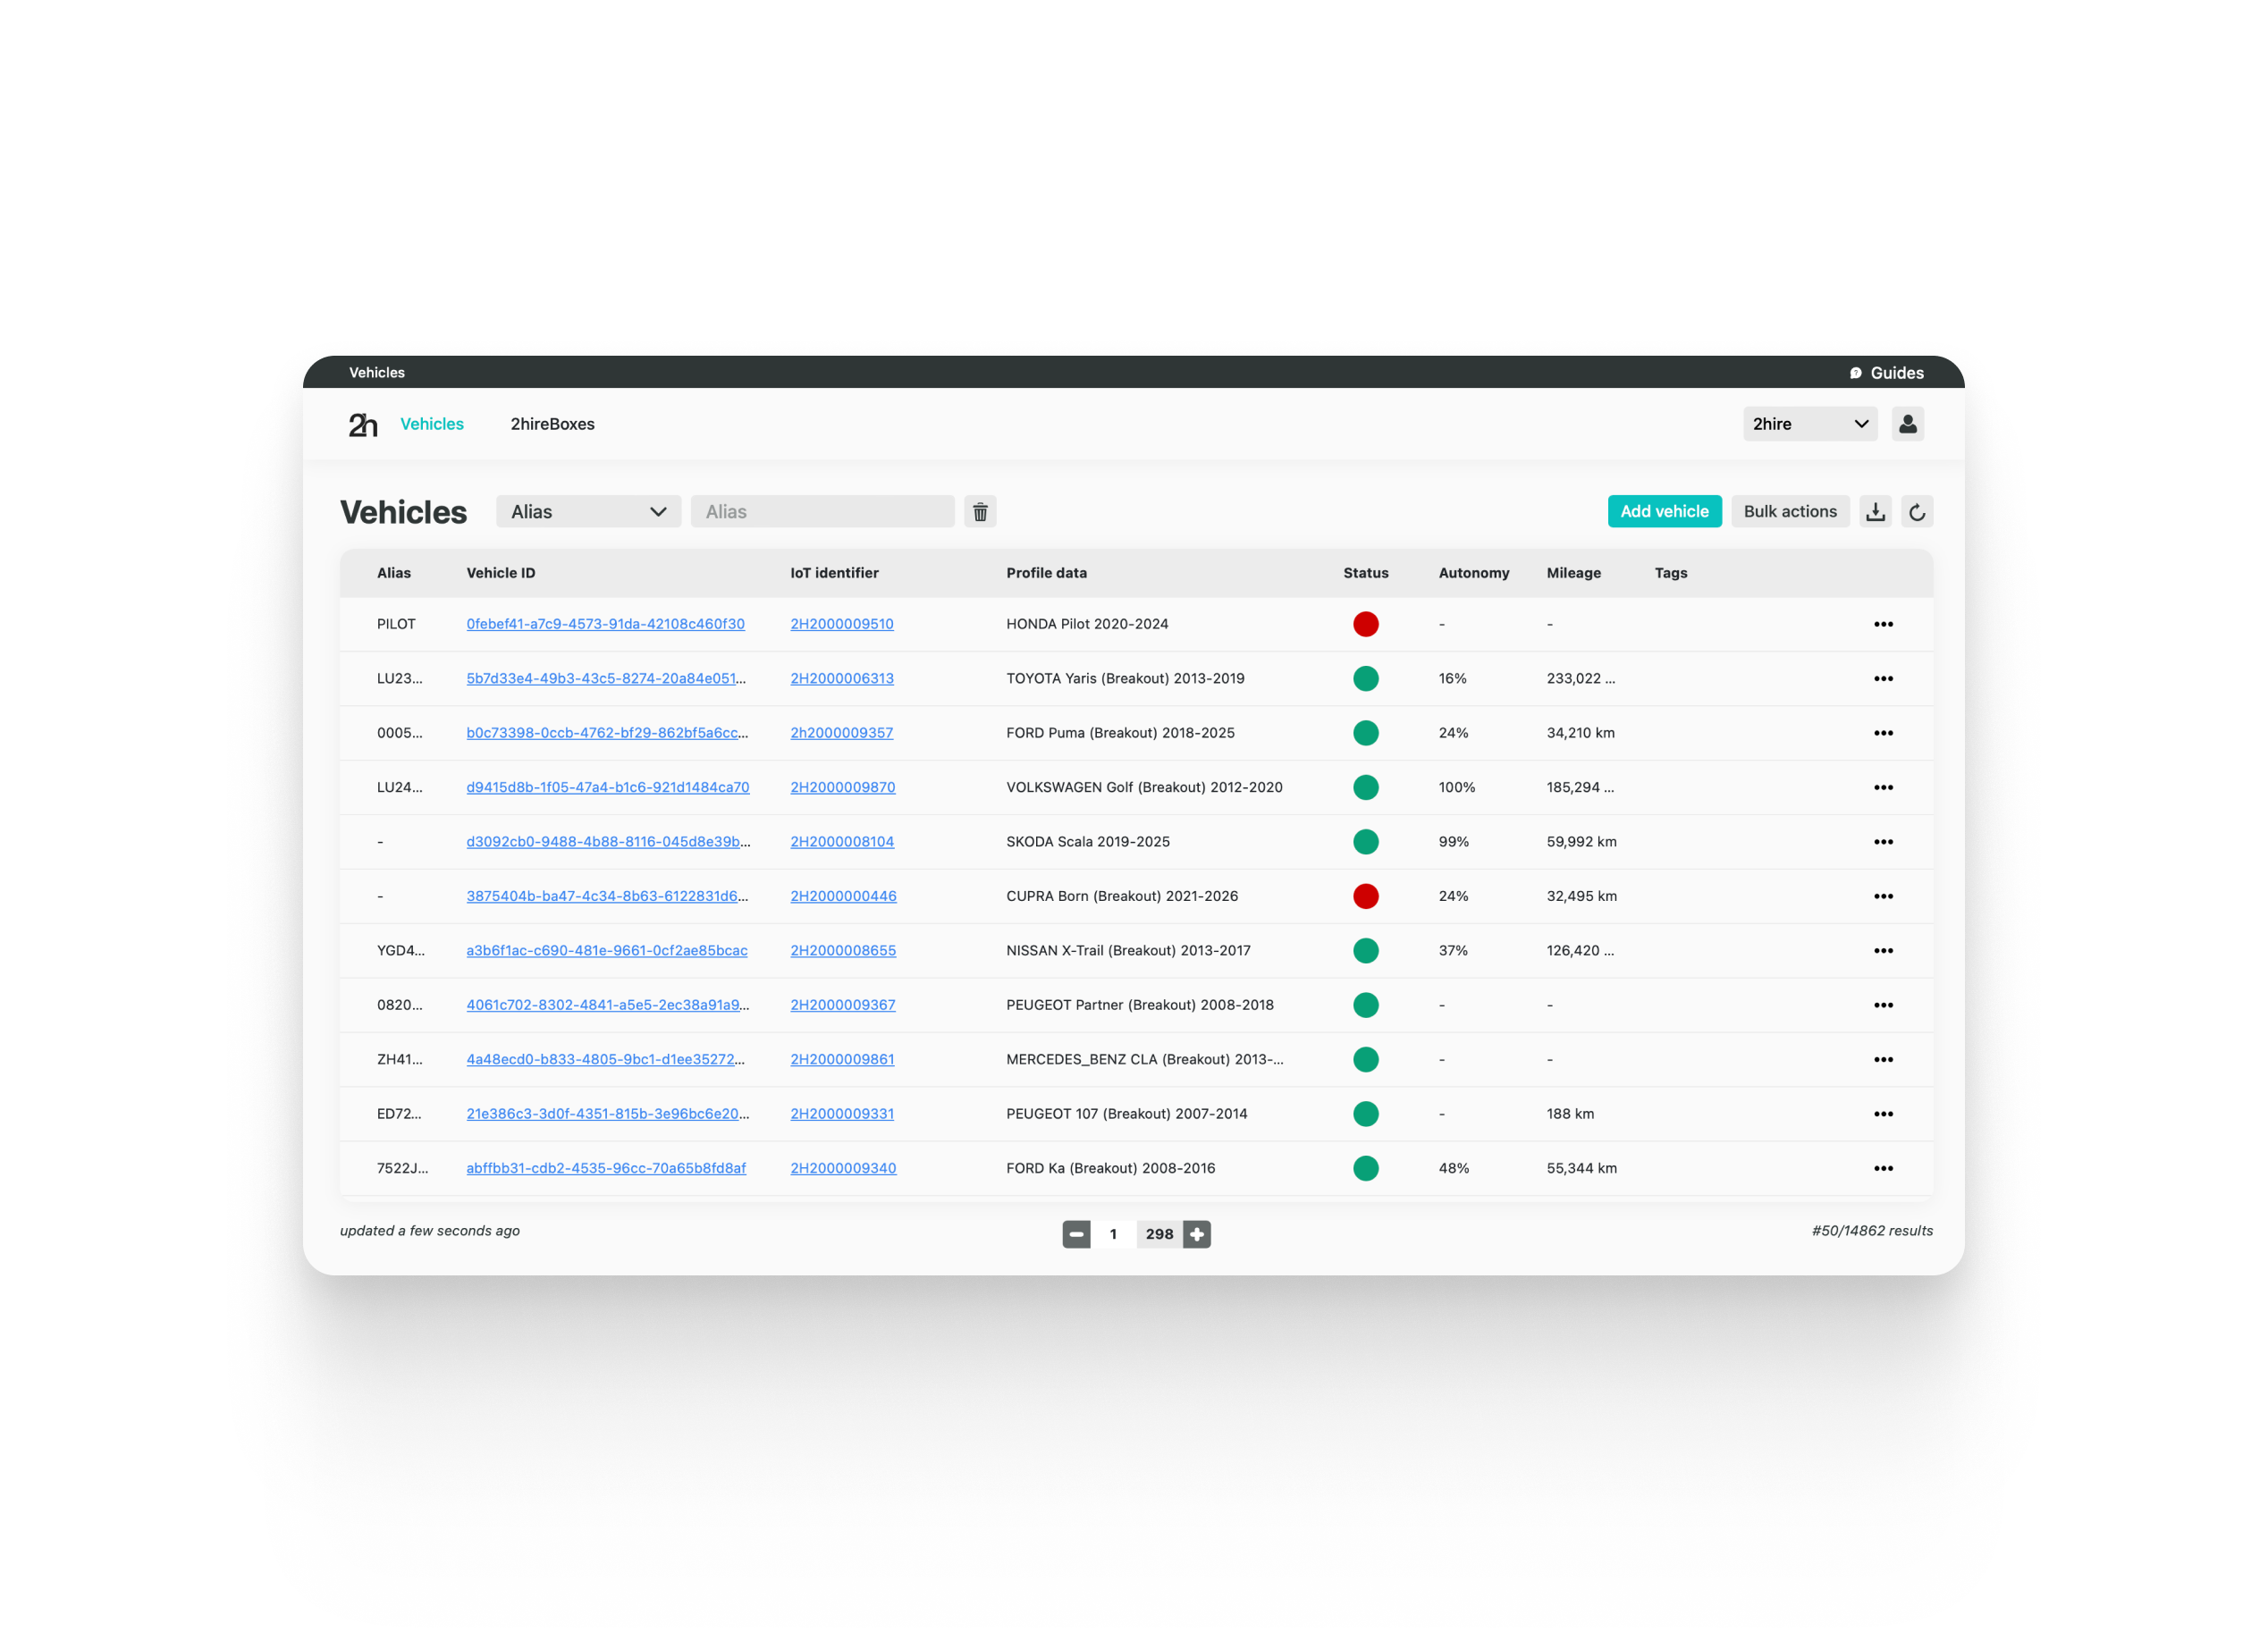2268x1632 pixels.
Task: Open IoT identifier 2H2000008104 link
Action: click(x=842, y=842)
